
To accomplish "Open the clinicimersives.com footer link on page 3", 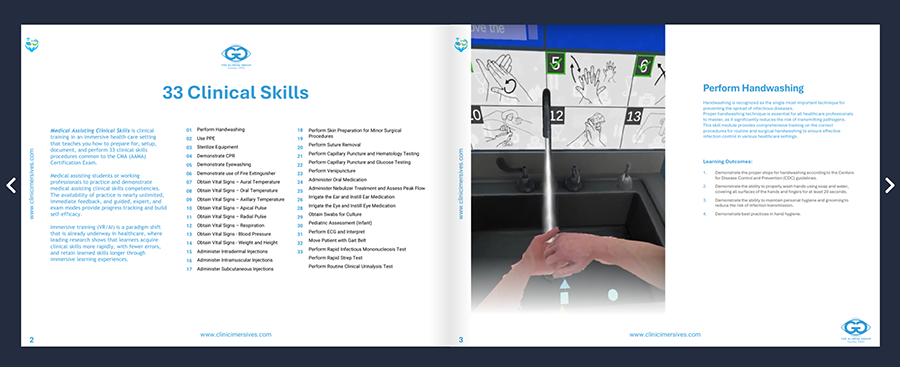I will pos(665,334).
